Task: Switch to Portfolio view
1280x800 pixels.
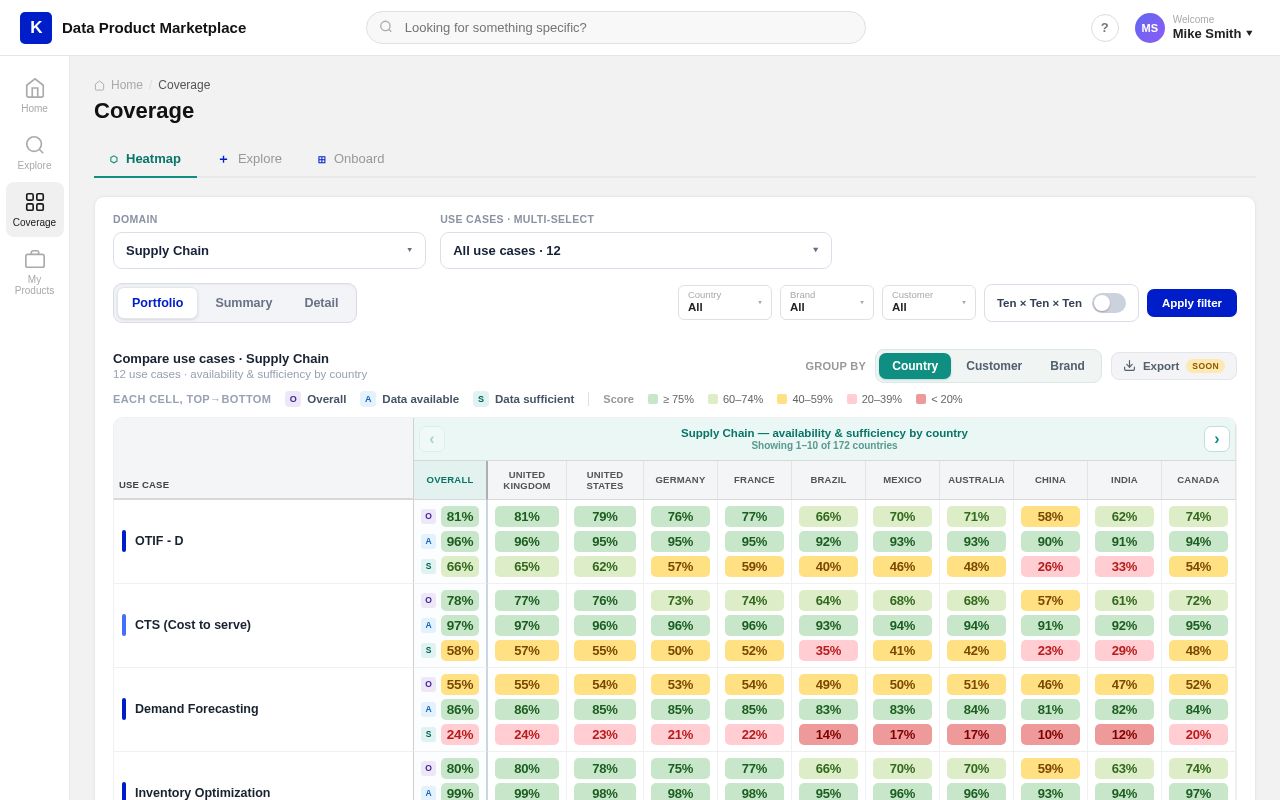Action: point(158,303)
